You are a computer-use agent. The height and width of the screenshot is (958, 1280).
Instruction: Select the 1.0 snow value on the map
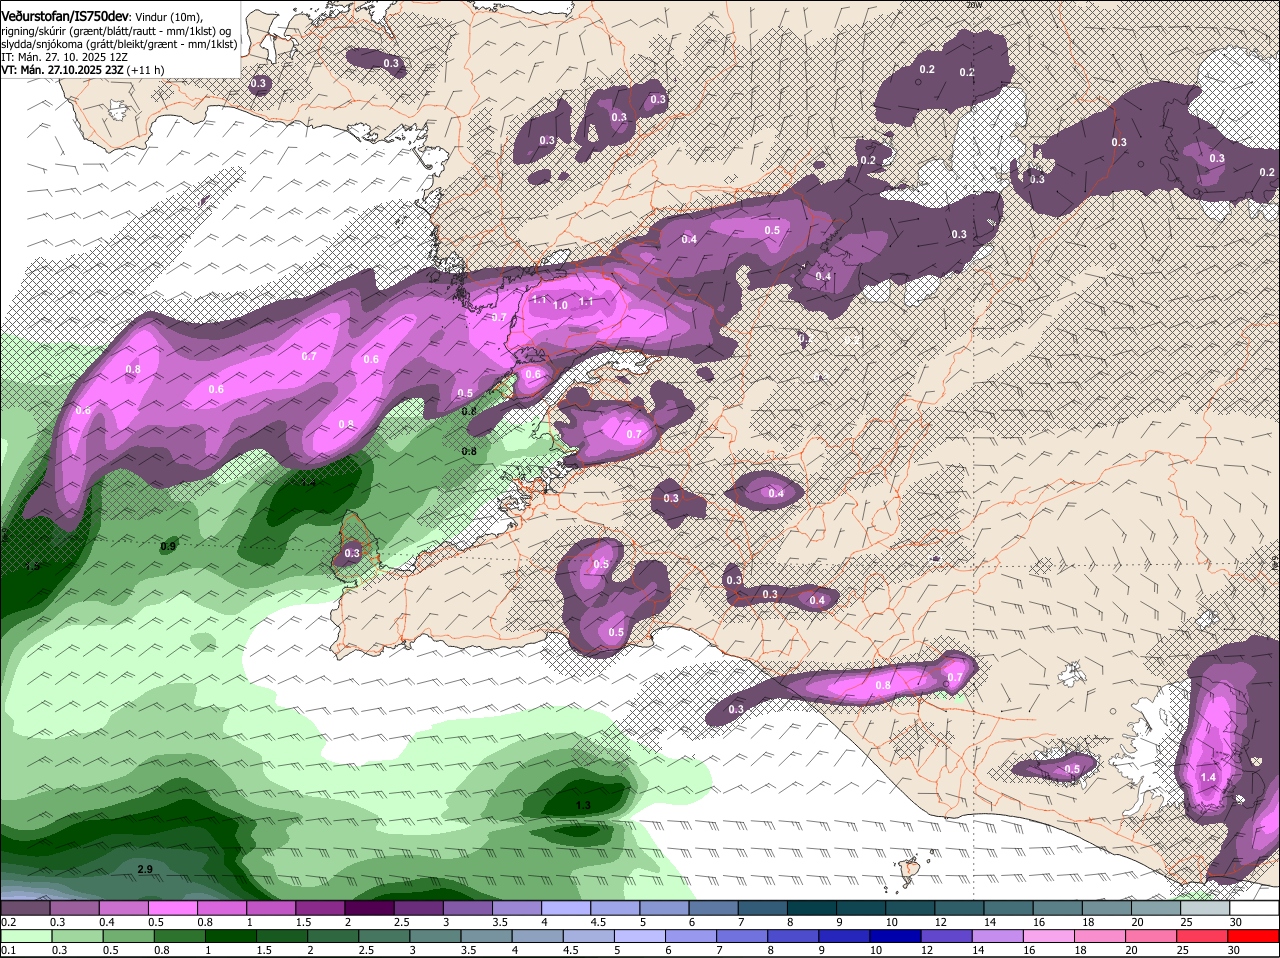click(560, 305)
